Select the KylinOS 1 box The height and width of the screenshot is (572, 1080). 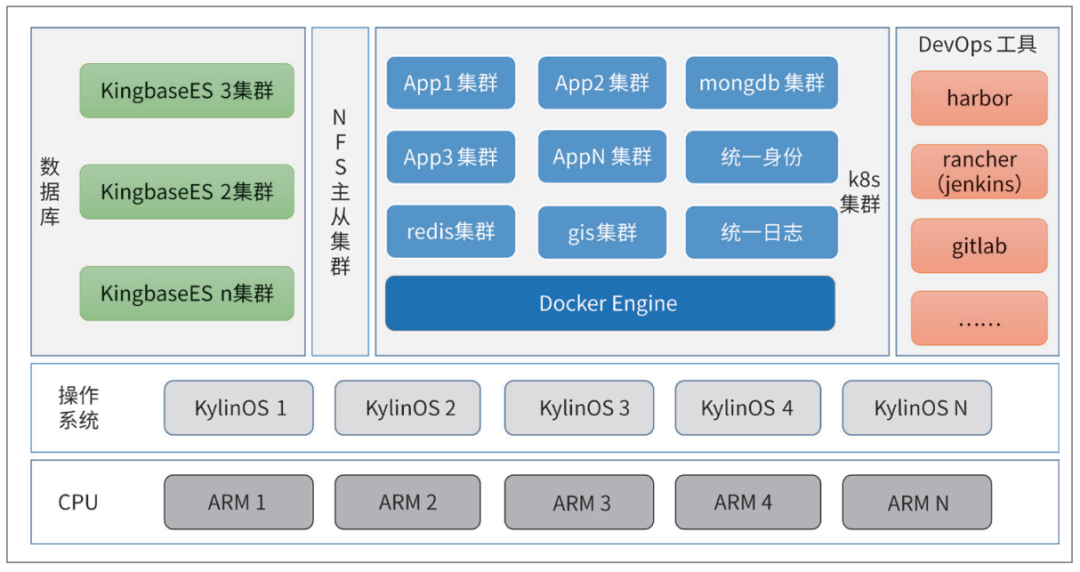(238, 408)
